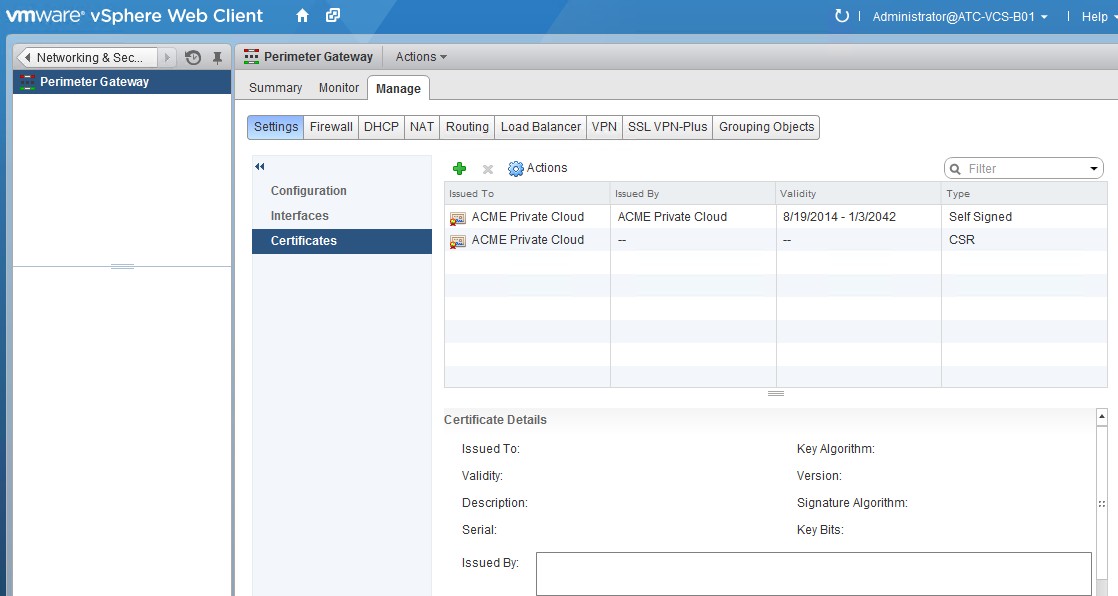The width and height of the screenshot is (1118, 596).
Task: Click the delete certificate X icon
Action: click(488, 169)
